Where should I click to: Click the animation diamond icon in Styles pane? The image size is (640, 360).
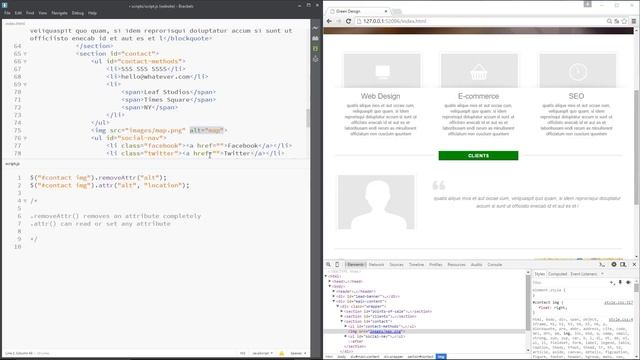(628, 282)
